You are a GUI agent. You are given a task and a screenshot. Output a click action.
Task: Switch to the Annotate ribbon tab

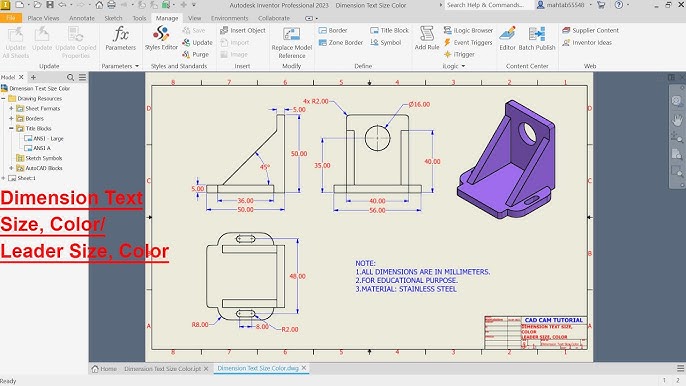[x=82, y=18]
